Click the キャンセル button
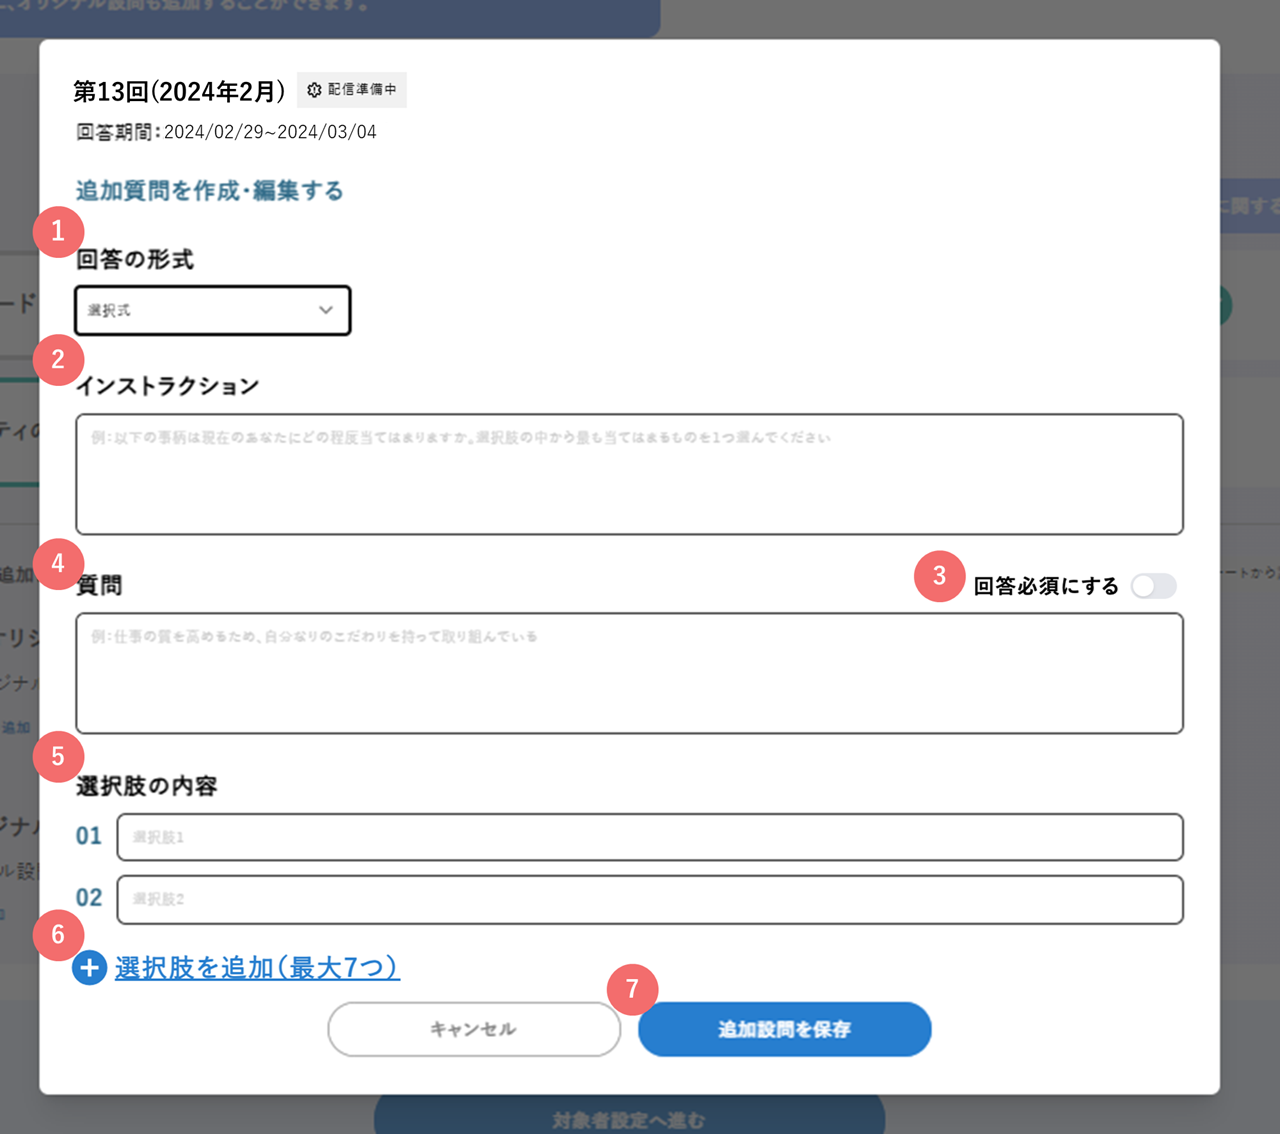Viewport: 1280px width, 1134px height. coord(474,1029)
